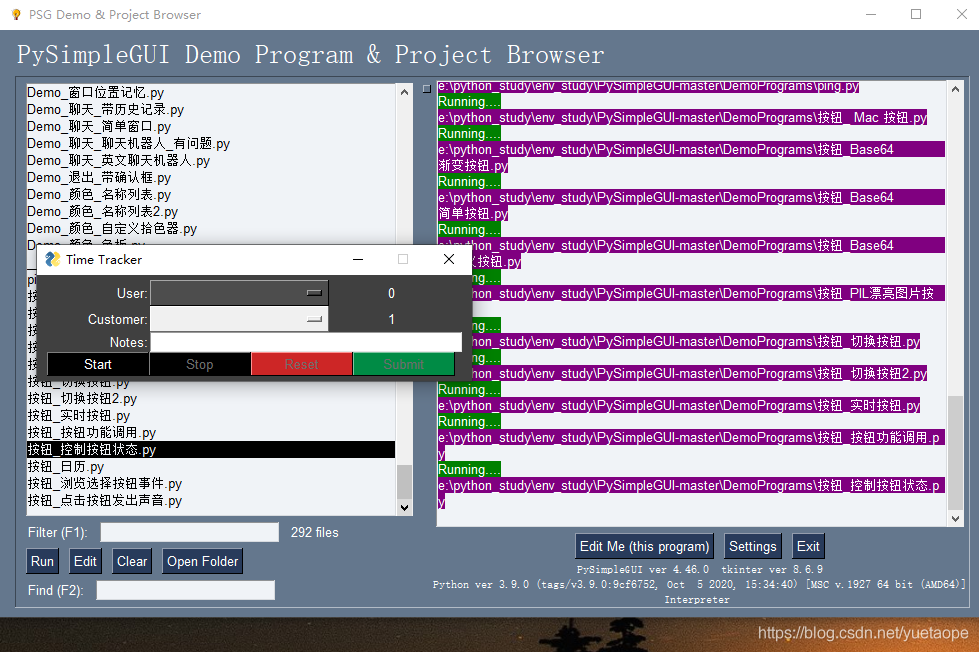Select Demo_聊天_带历史记录.py in file list
This screenshot has width=979, height=652.
click(211, 109)
